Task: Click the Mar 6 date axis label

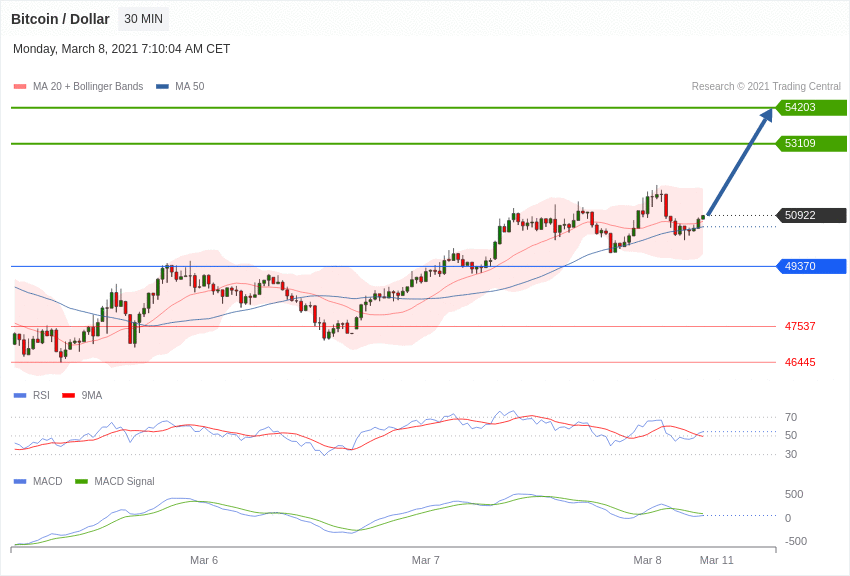Action: coord(204,560)
